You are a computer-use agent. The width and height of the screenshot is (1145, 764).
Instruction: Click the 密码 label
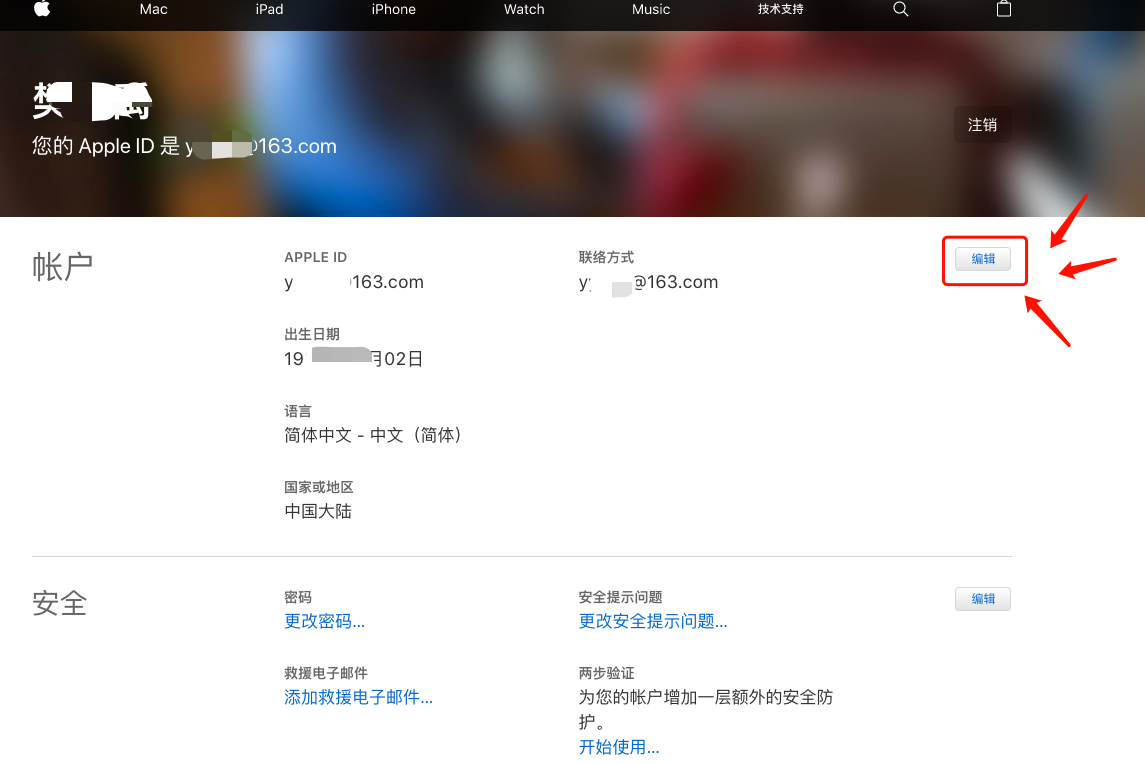pyautogui.click(x=298, y=597)
